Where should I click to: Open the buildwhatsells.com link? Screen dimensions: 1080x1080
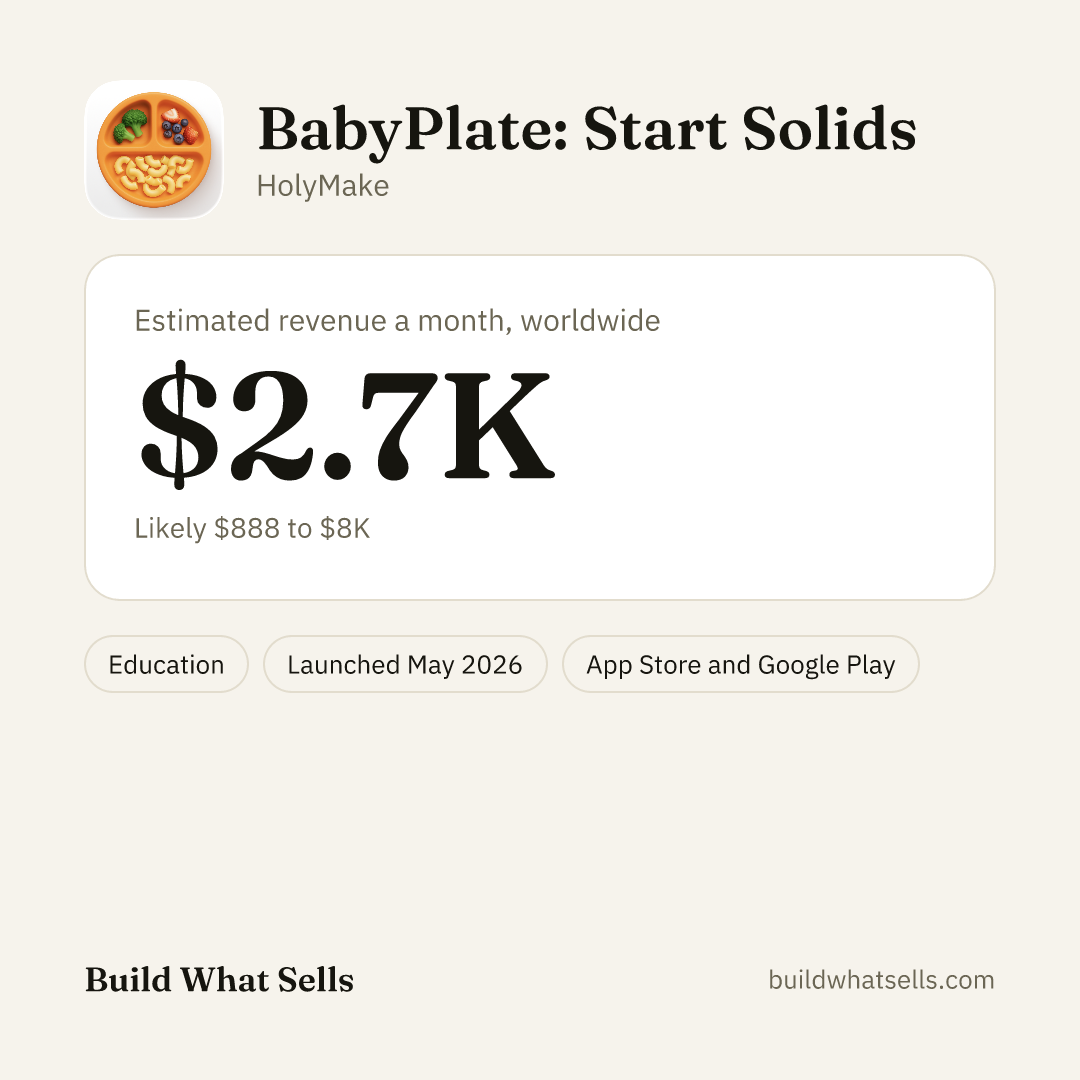[881, 979]
